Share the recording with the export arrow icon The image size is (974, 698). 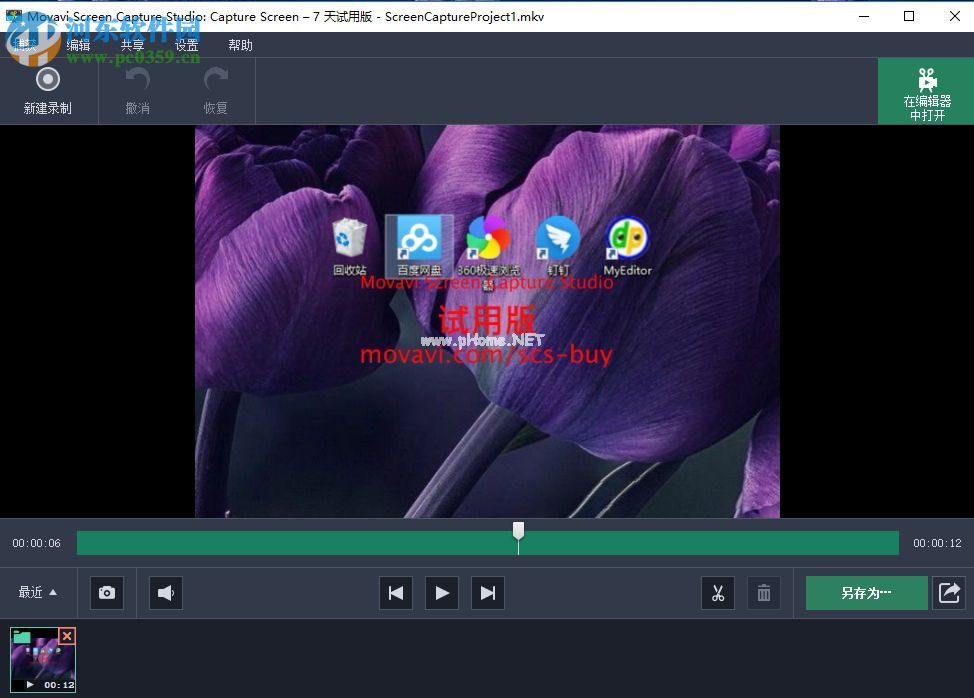(949, 593)
